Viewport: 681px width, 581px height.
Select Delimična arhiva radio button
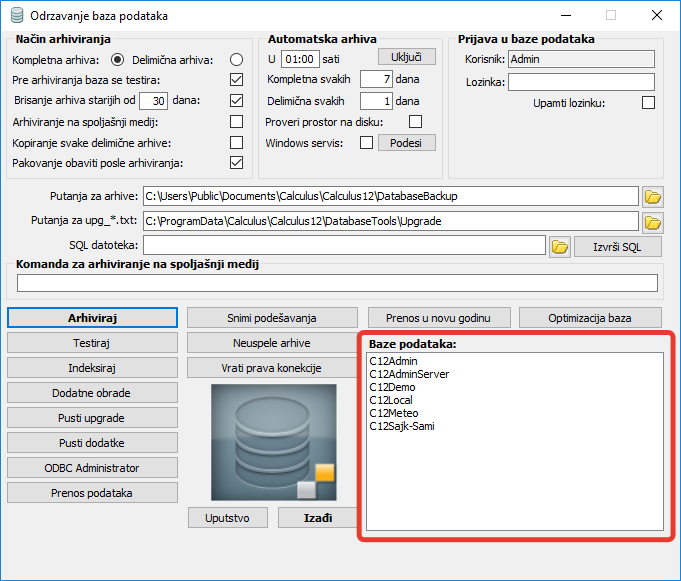pyautogui.click(x=236, y=60)
